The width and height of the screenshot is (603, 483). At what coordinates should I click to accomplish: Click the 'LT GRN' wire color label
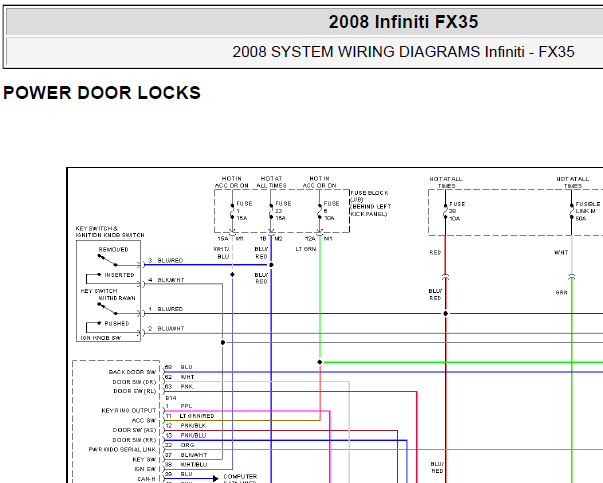306,249
